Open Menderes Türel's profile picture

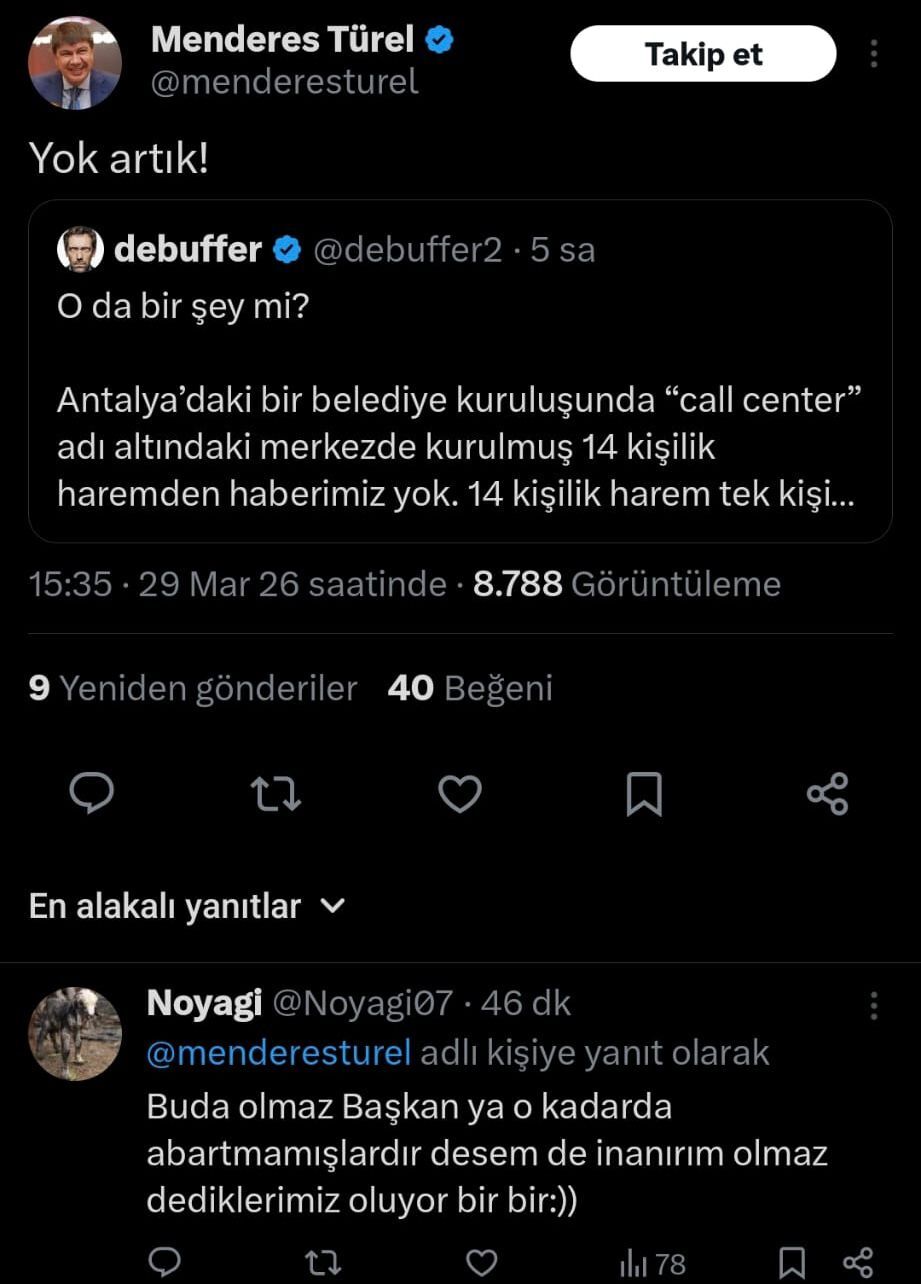[75, 62]
